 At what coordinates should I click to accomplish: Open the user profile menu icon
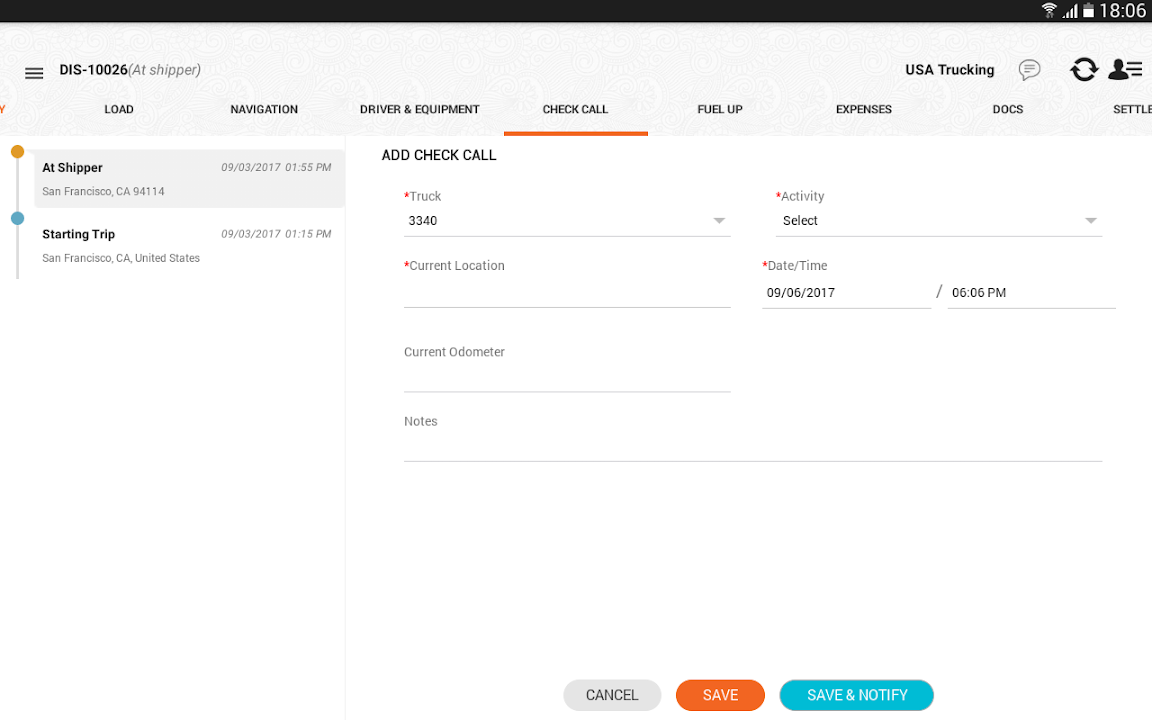coord(1125,70)
